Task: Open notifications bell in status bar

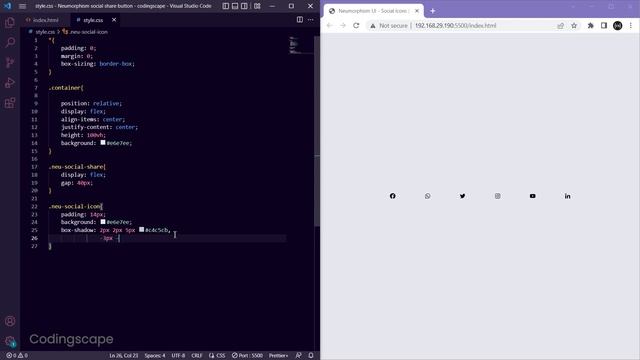Action: pos(311,356)
